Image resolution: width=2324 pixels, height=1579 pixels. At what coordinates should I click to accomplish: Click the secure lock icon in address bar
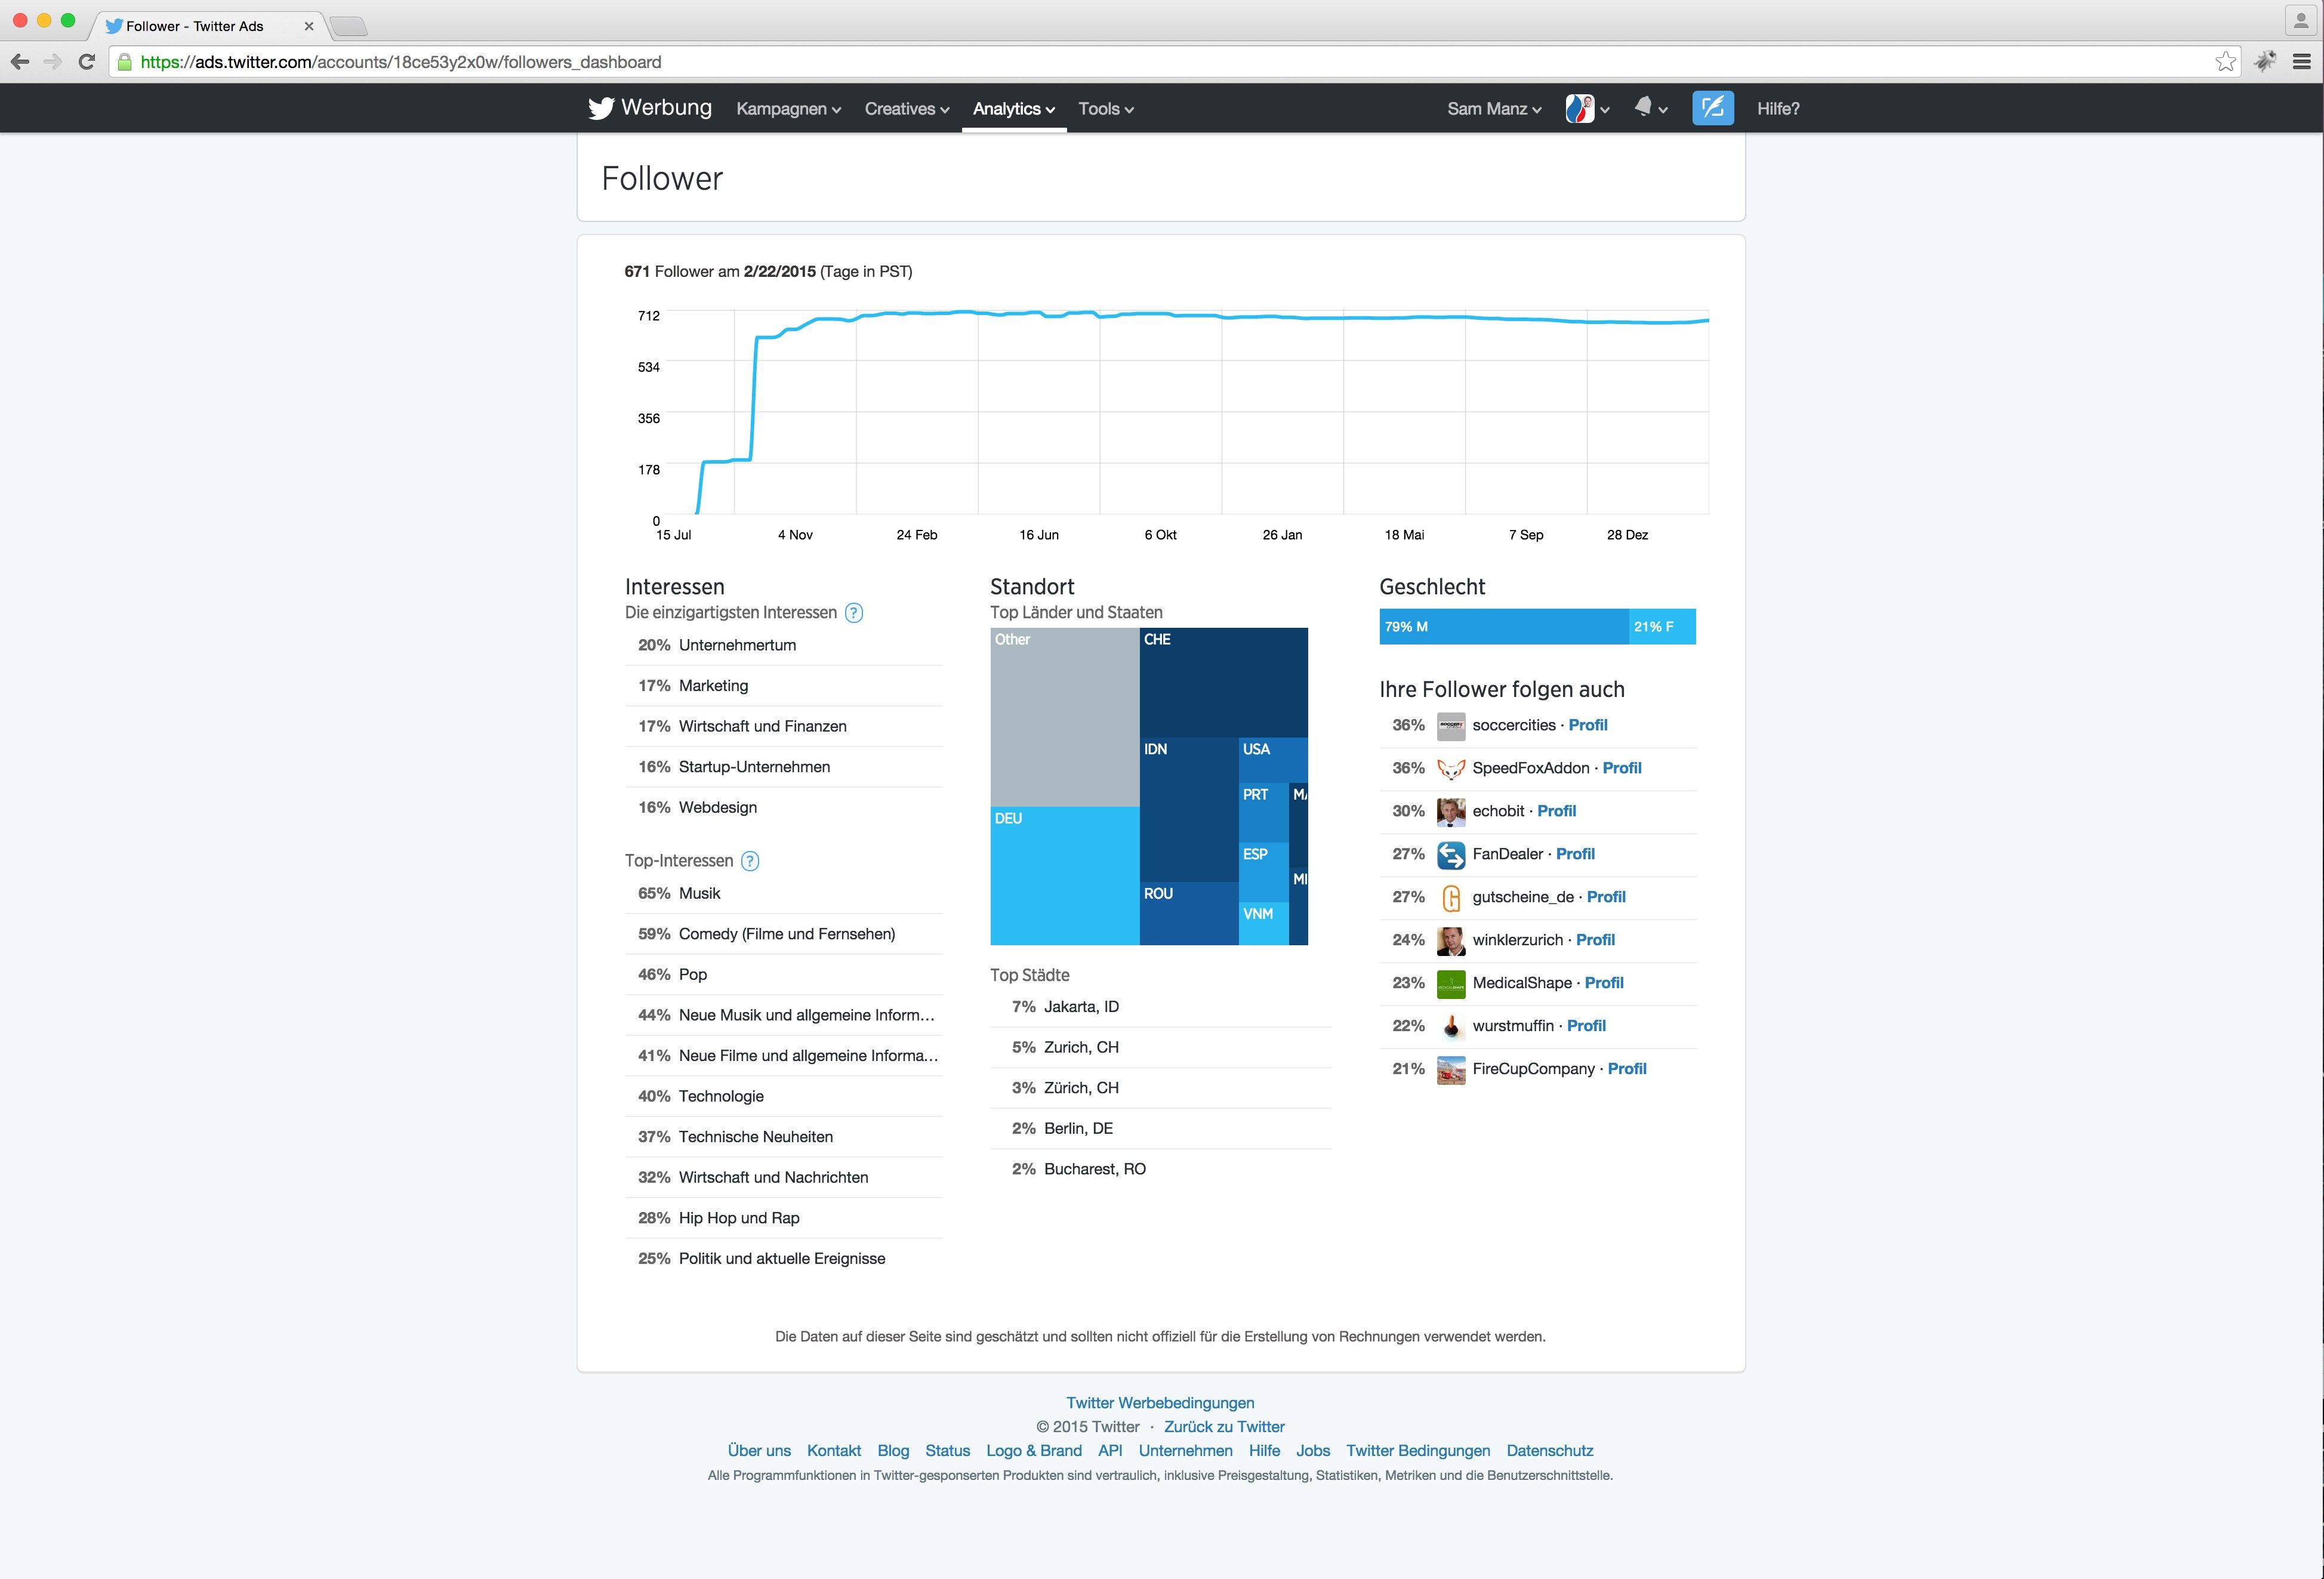125,62
